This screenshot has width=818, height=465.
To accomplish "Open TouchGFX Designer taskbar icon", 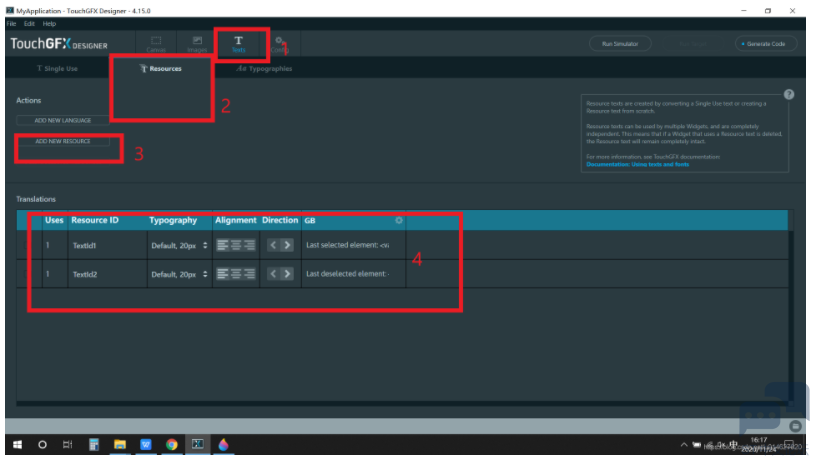I will [198, 445].
